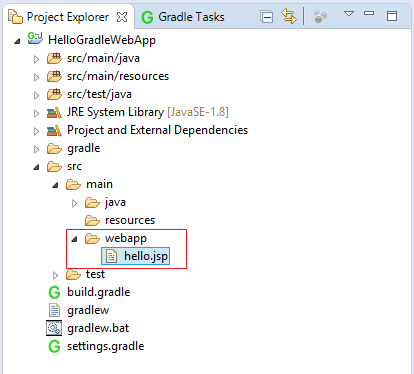Image resolution: width=414 pixels, height=374 pixels.
Task: Expand the src/main/java source folder
Action: point(36,59)
